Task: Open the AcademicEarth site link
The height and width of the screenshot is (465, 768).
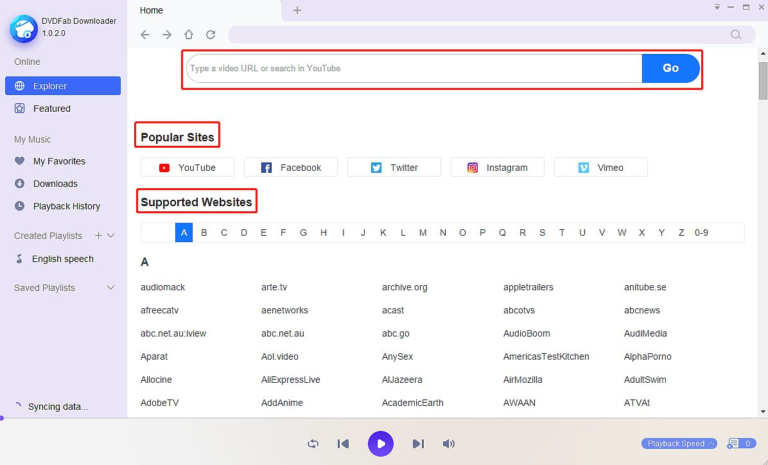Action: coord(412,403)
